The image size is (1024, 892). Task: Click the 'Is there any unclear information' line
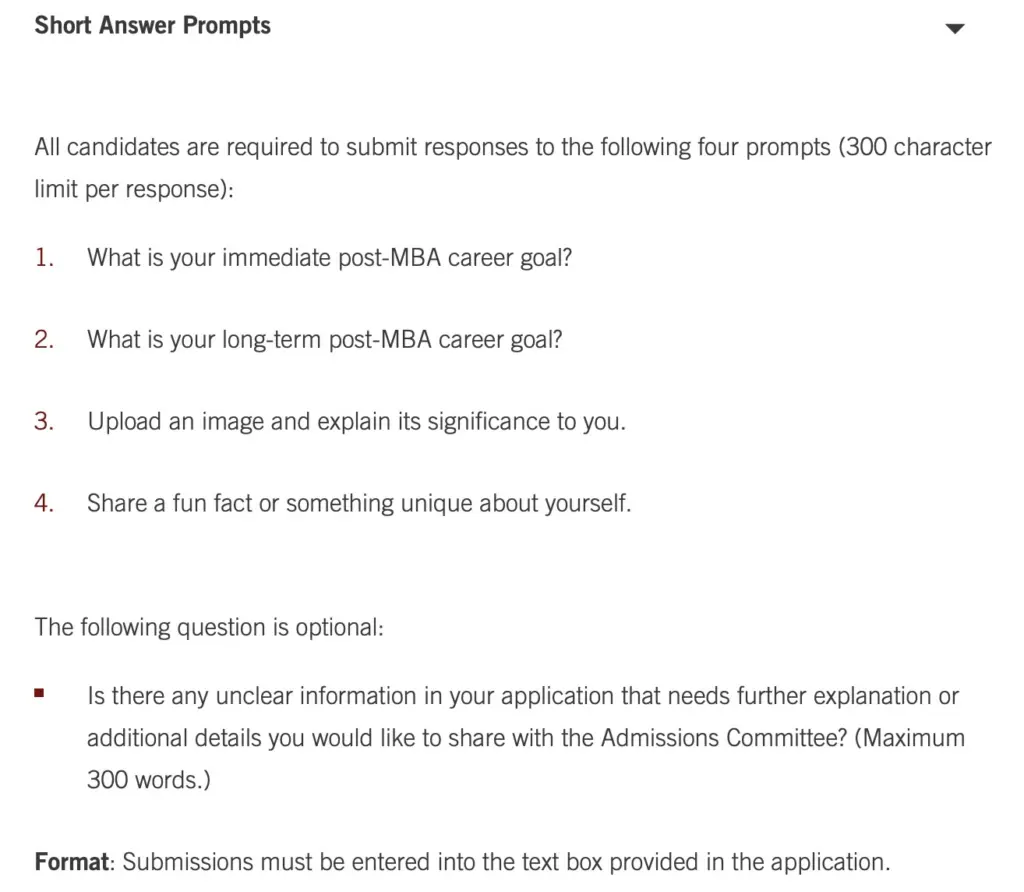(523, 696)
